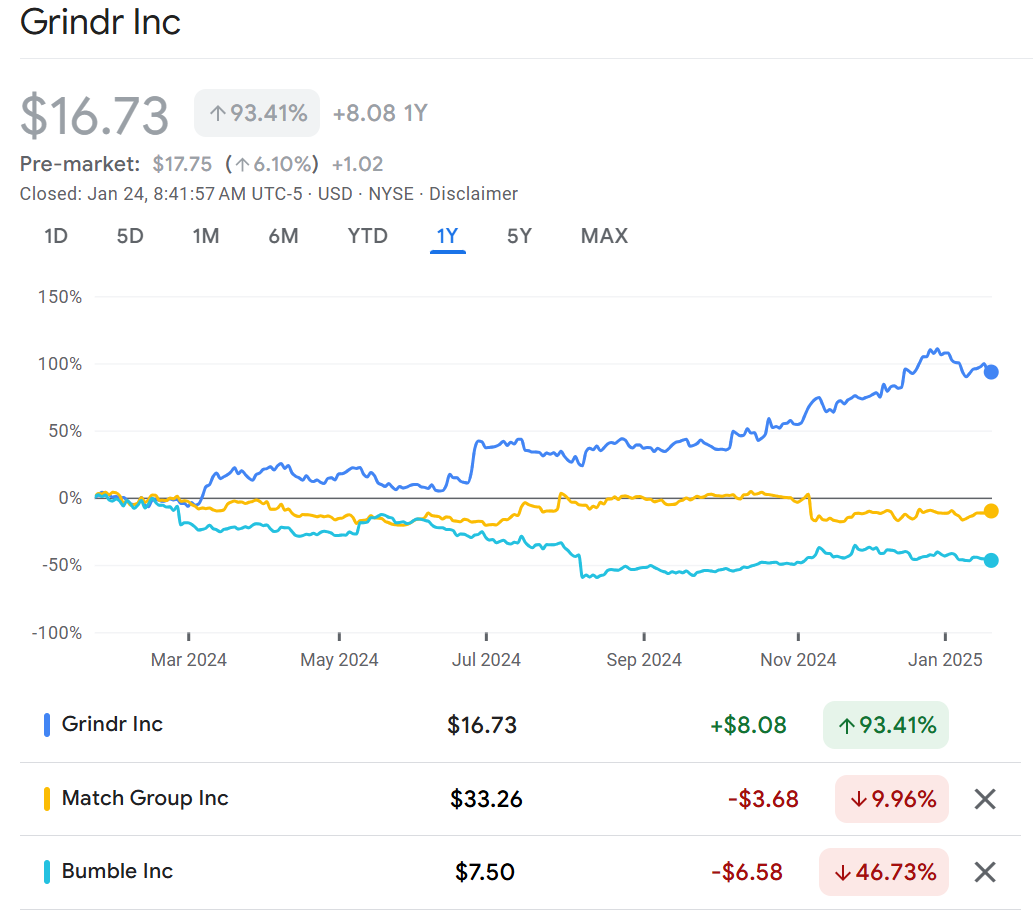Show the 1M chart range

(x=206, y=236)
